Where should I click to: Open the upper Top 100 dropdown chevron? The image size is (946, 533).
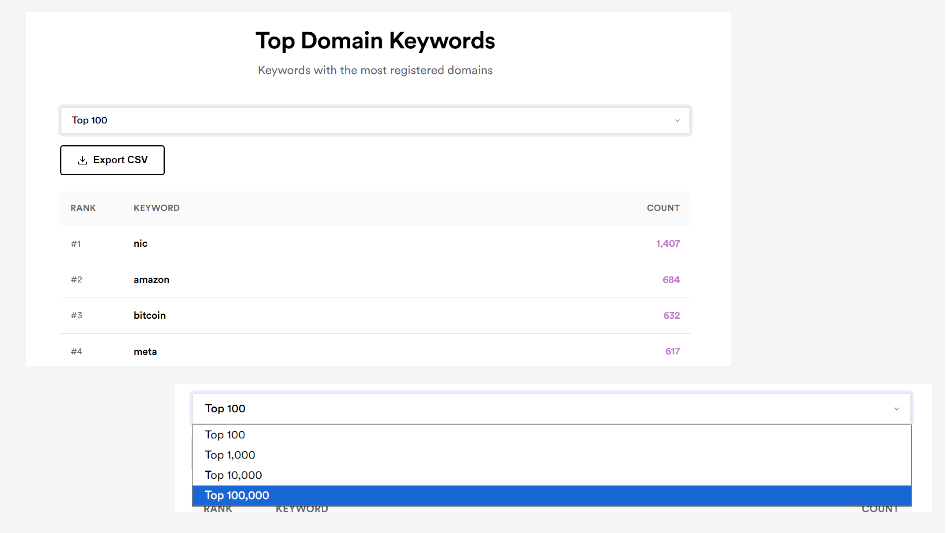(677, 121)
